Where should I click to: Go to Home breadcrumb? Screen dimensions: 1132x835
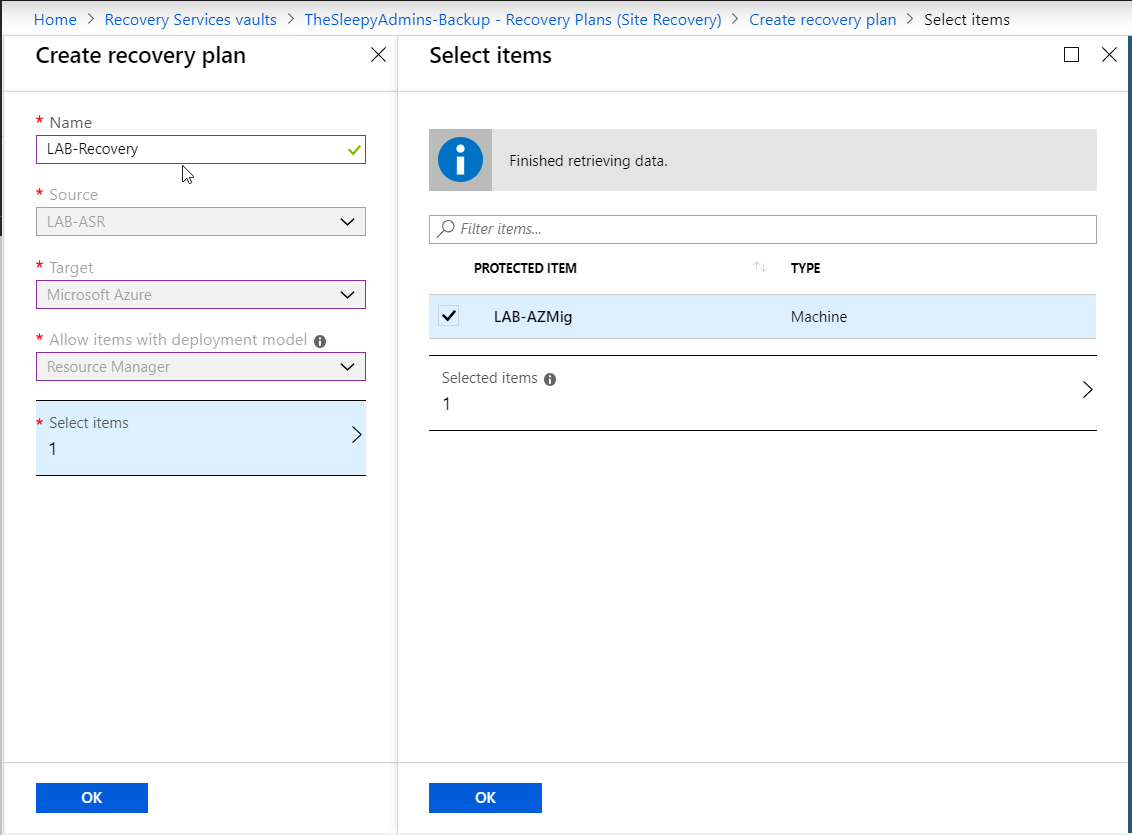pyautogui.click(x=55, y=20)
